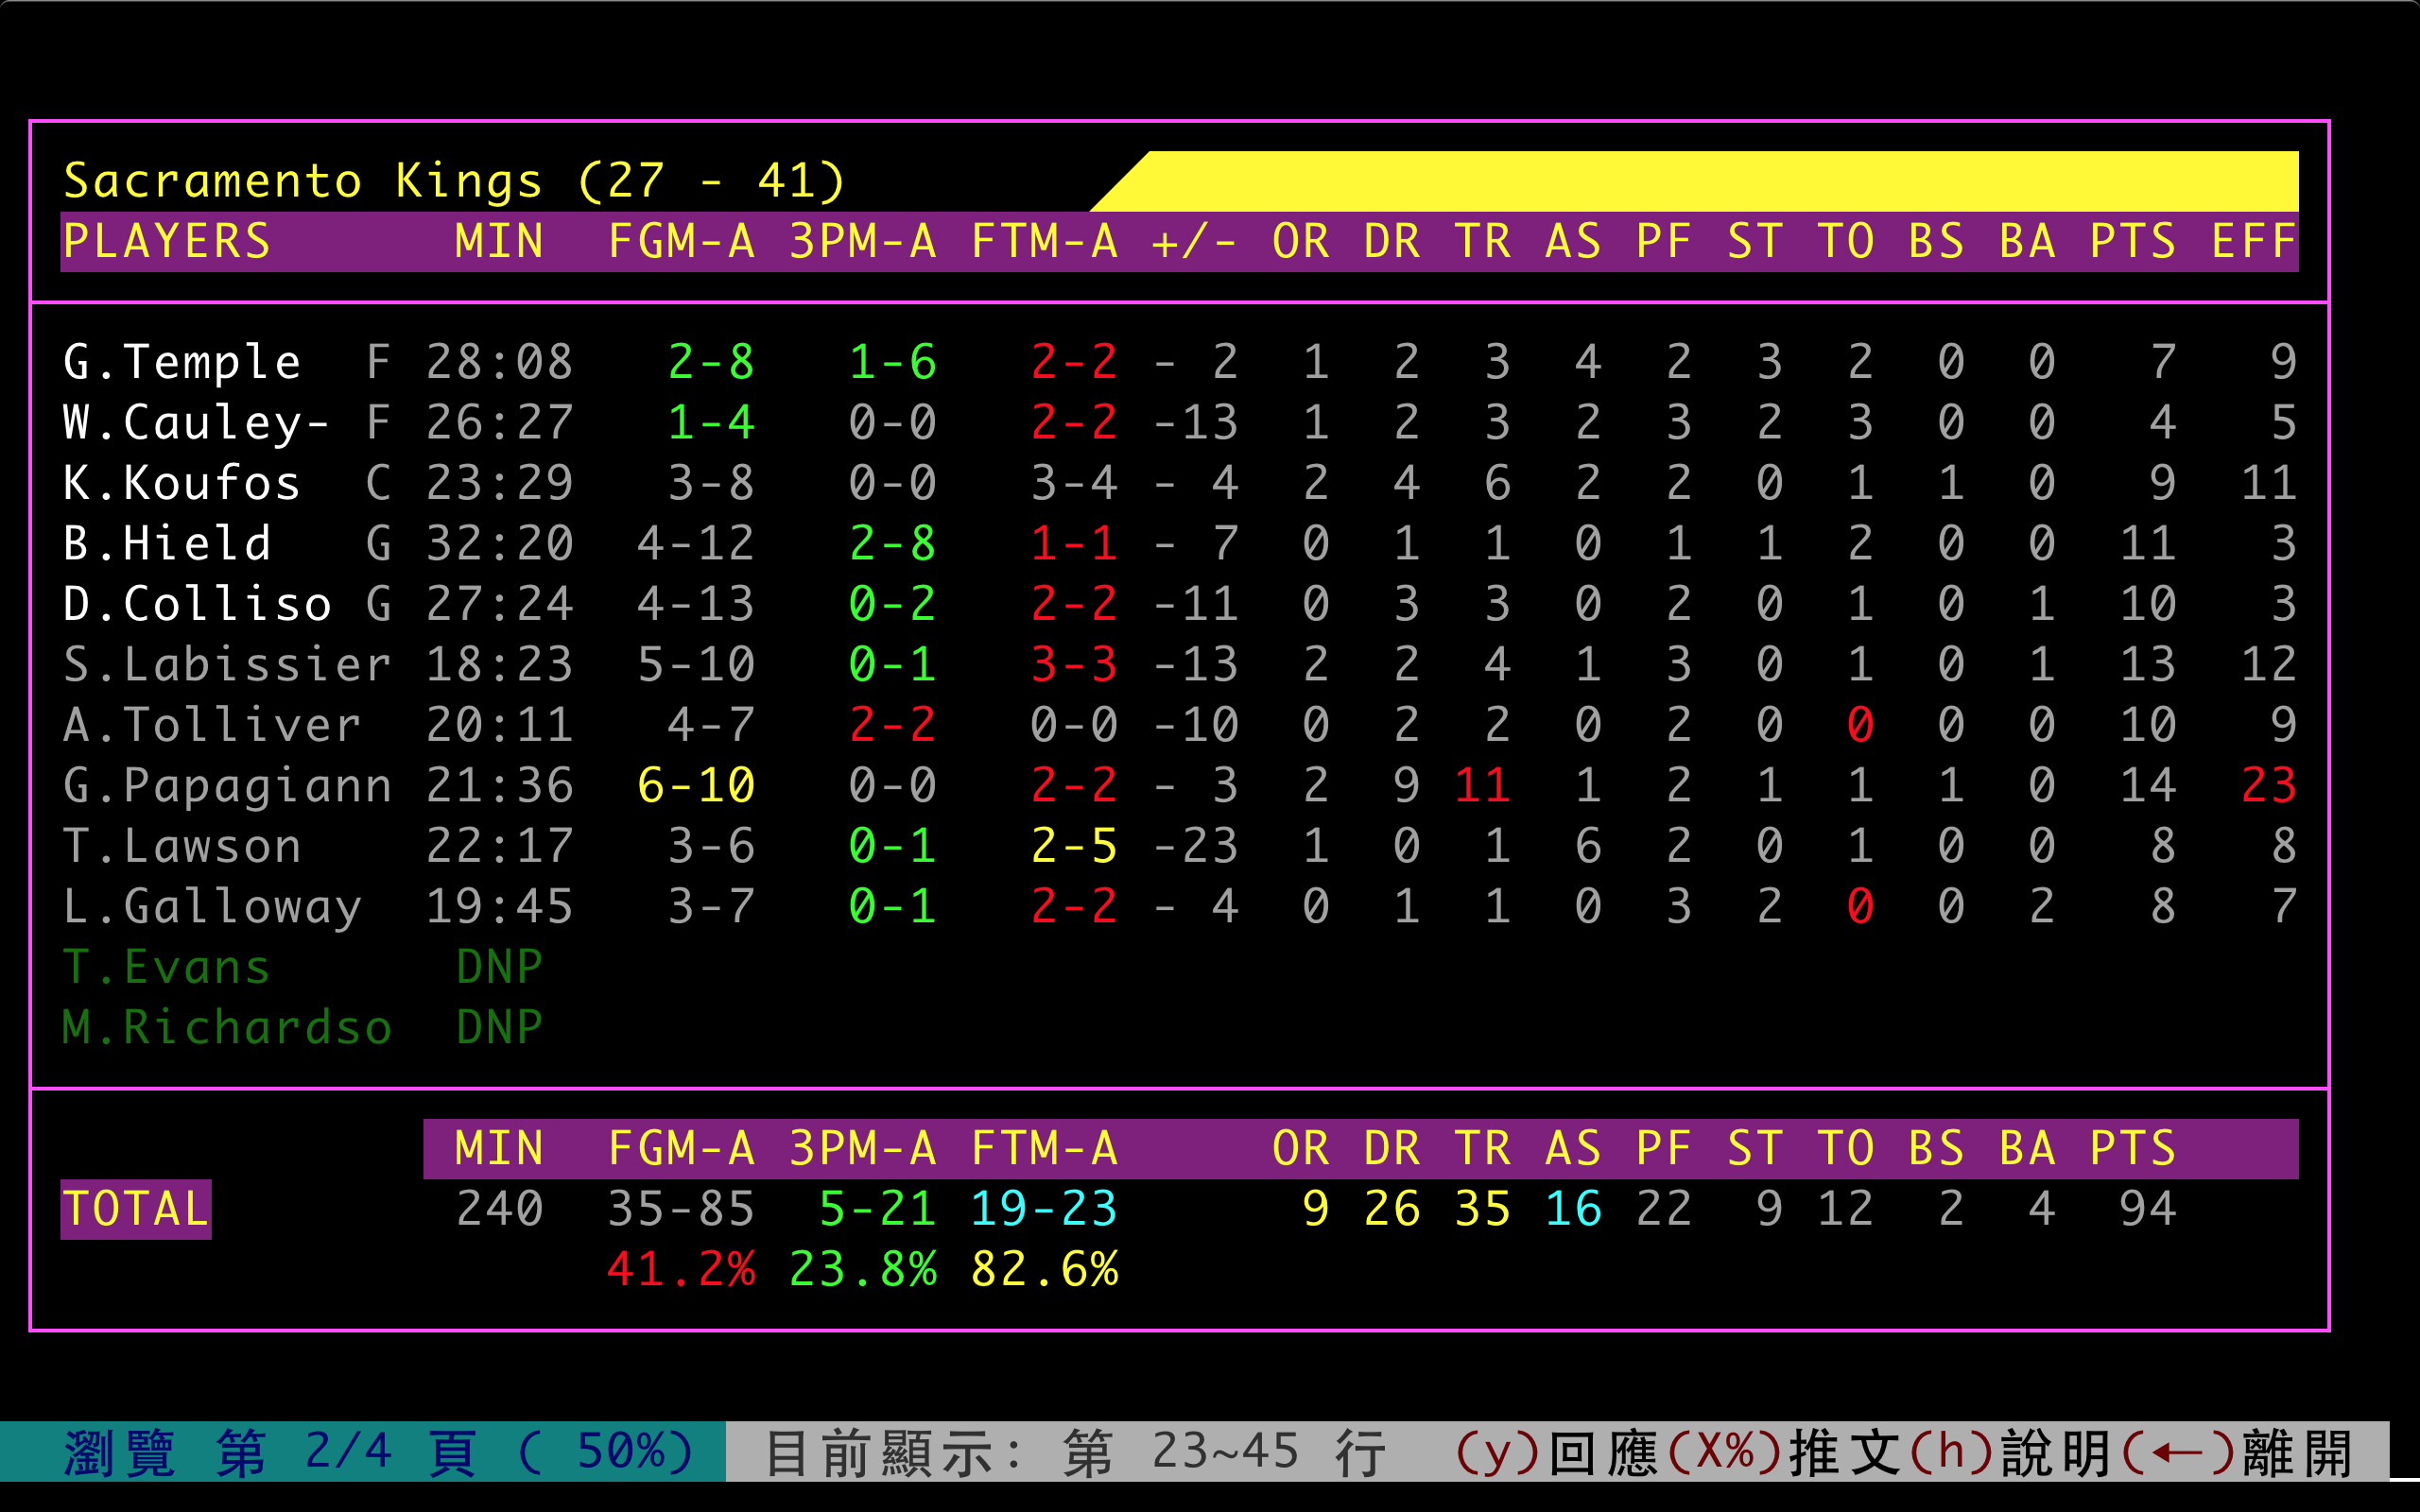Viewport: 2420px width, 1512px height.
Task: Click the yellow banner bar
Action: coord(1720,181)
